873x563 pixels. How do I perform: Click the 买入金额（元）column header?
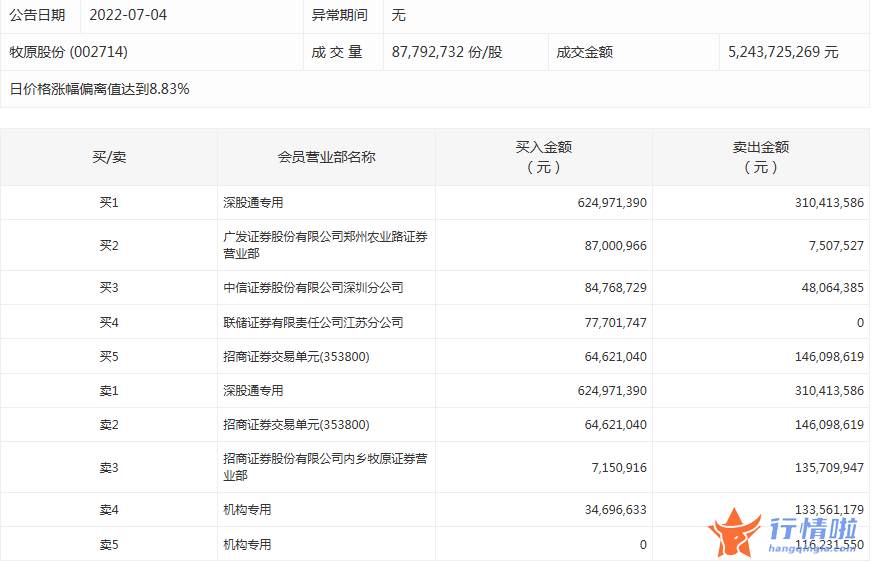pyautogui.click(x=543, y=157)
